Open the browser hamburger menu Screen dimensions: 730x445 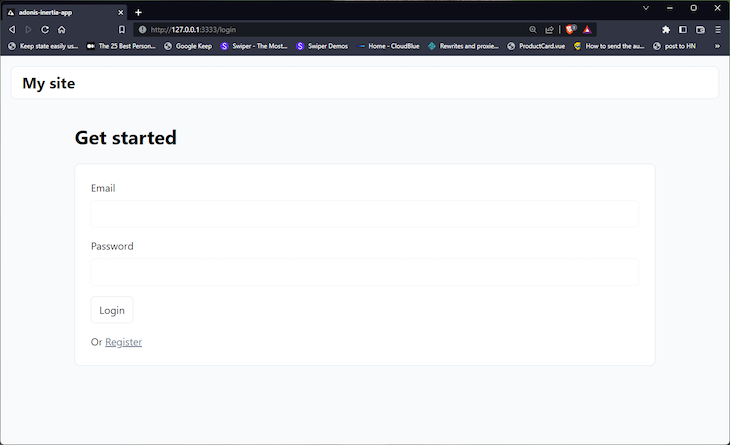[x=717, y=30]
